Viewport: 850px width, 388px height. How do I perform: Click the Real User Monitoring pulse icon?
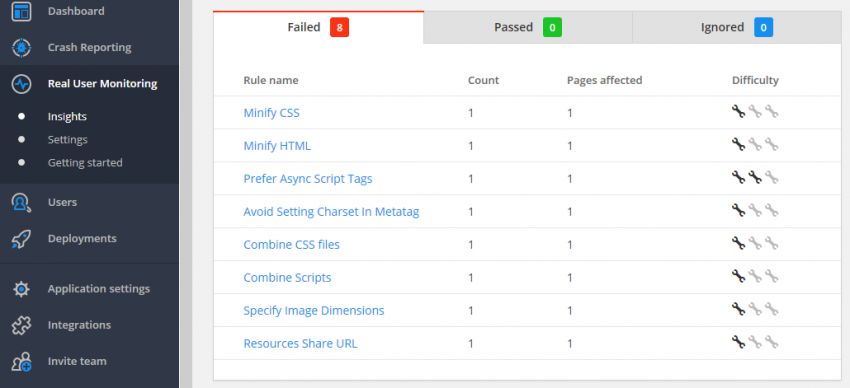[x=21, y=84]
